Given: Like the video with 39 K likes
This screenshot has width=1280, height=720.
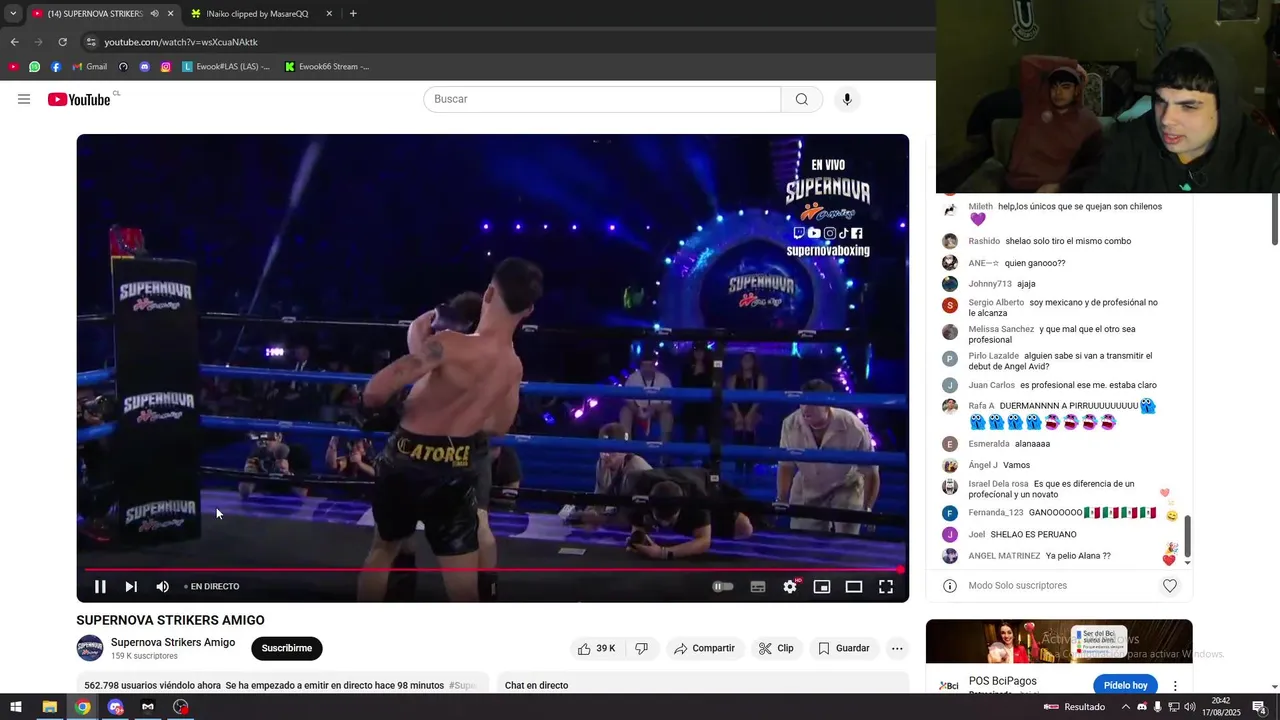Looking at the screenshot, I should pyautogui.click(x=596, y=648).
